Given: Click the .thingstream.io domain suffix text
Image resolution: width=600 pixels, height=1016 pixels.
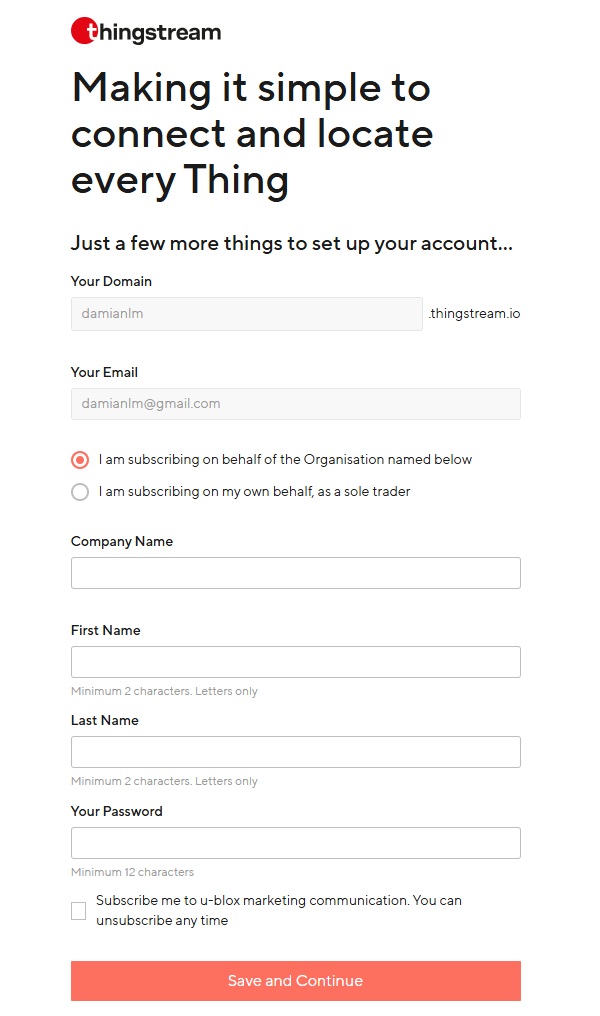Looking at the screenshot, I should 474,314.
